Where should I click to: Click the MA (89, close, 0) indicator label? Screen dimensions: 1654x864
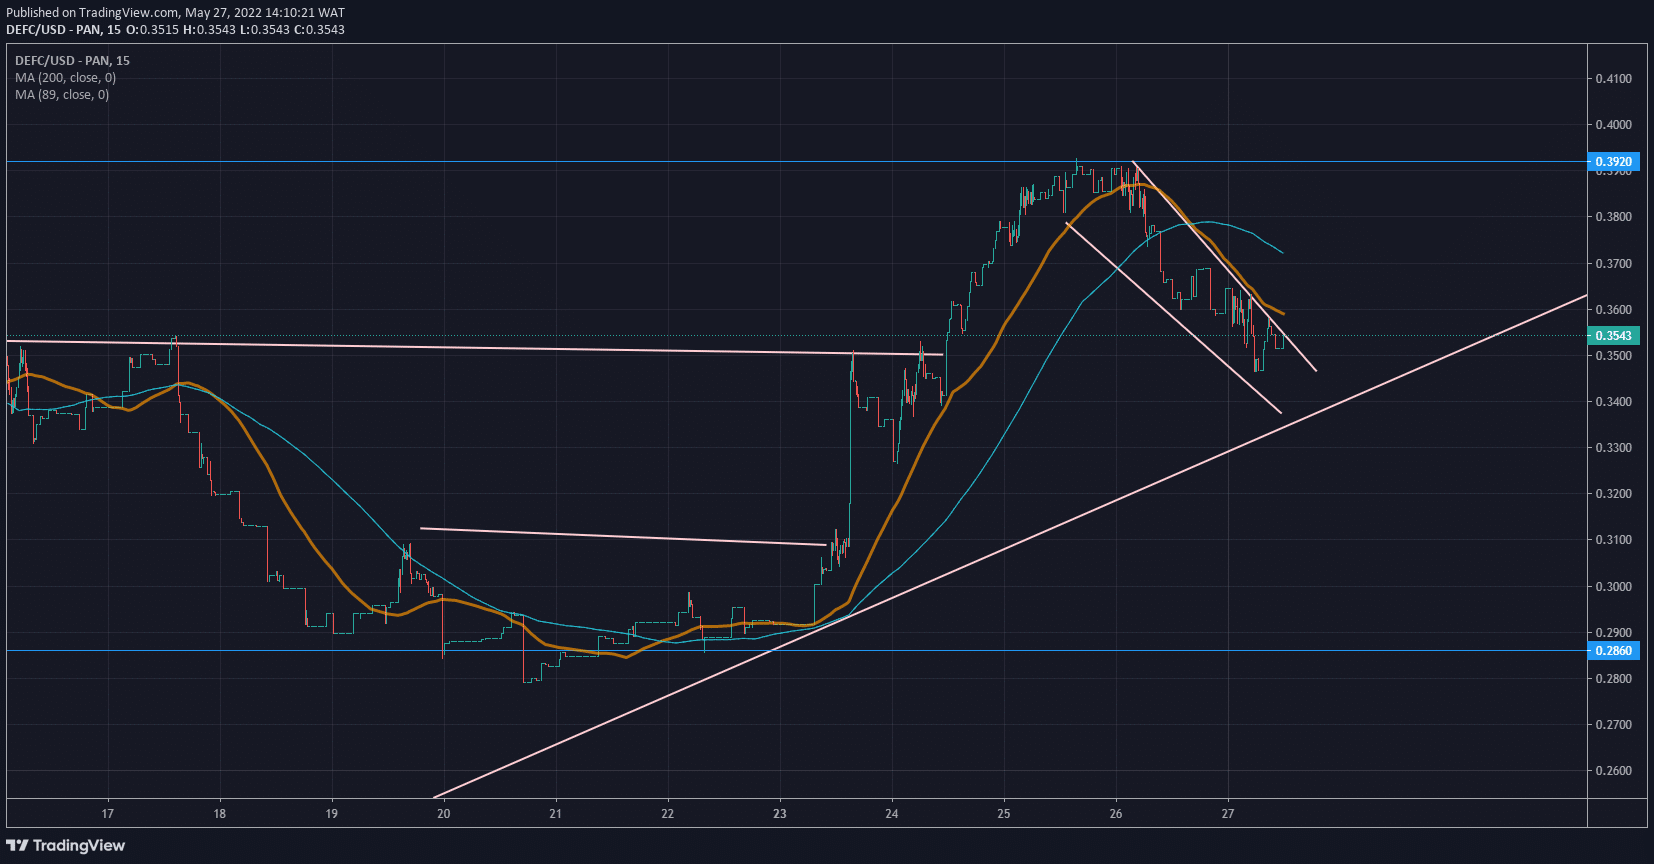[x=62, y=95]
